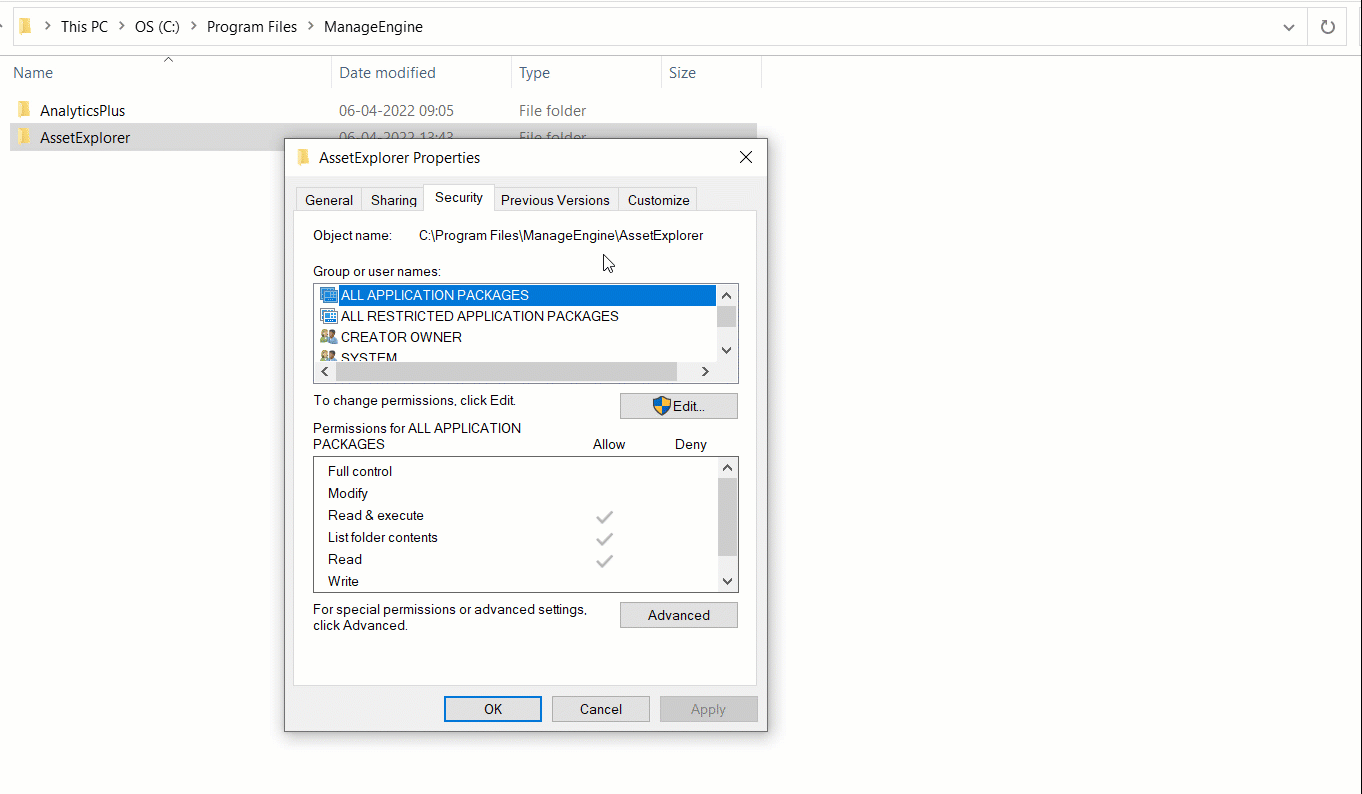Open Advanced security settings
1362x794 pixels.
tap(679, 615)
